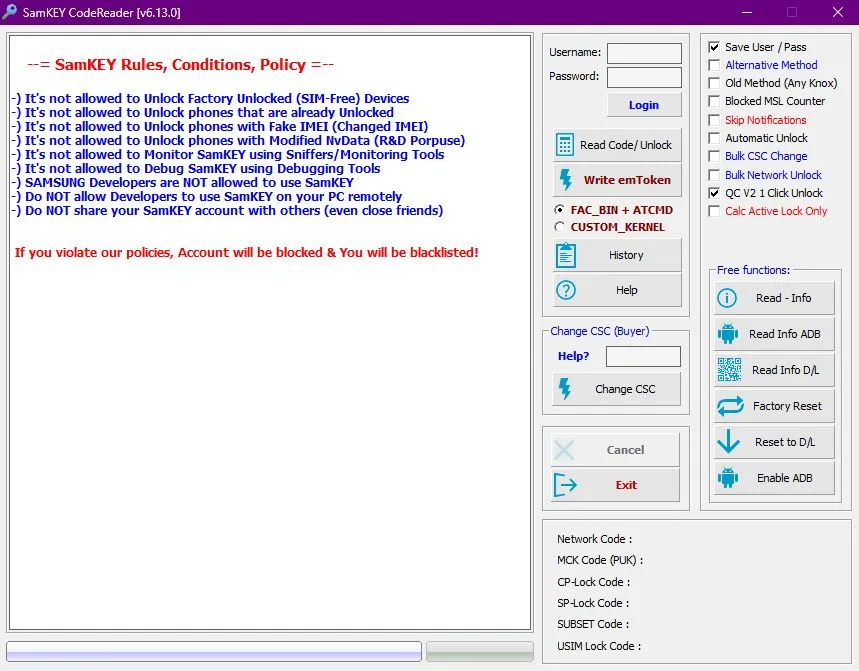Click the Factory Reset label
The height and width of the screenshot is (671, 859).
[x=787, y=406]
